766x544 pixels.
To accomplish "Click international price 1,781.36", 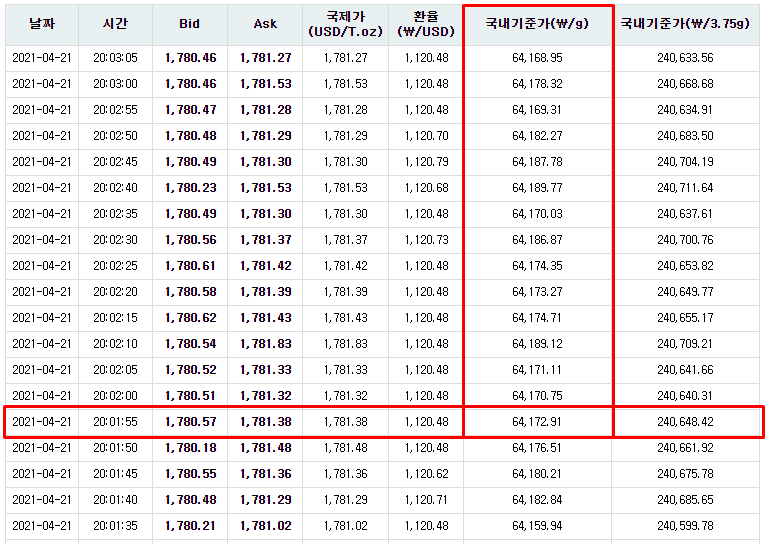I will click(x=345, y=474).
